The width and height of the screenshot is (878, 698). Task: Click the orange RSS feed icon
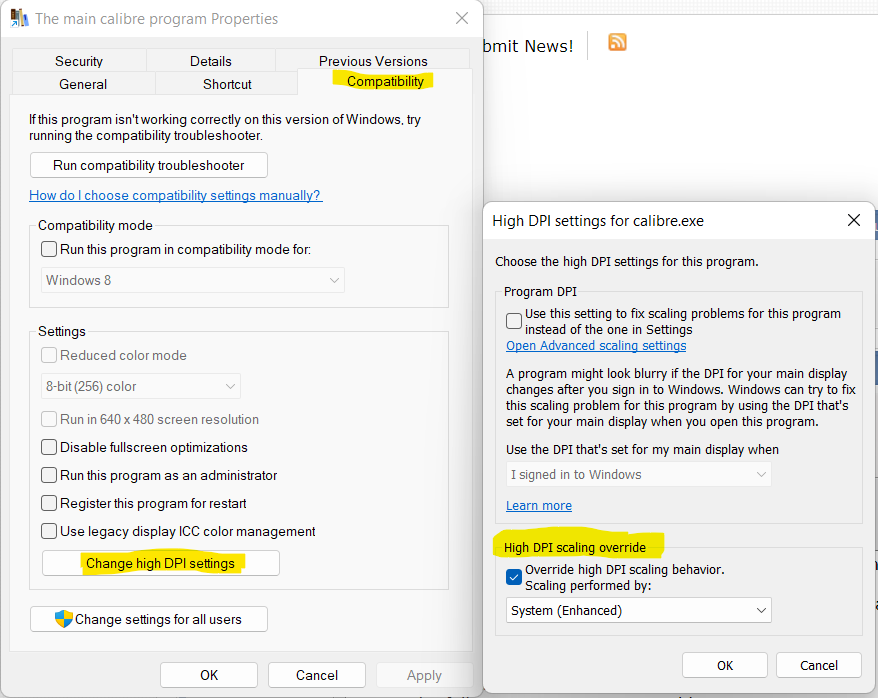(x=617, y=43)
